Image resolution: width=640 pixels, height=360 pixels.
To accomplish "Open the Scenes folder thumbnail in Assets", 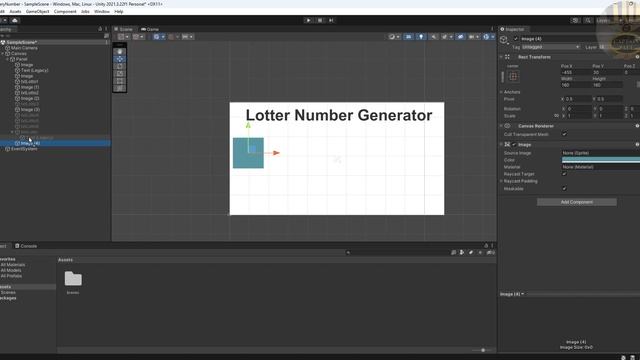I will [73, 279].
